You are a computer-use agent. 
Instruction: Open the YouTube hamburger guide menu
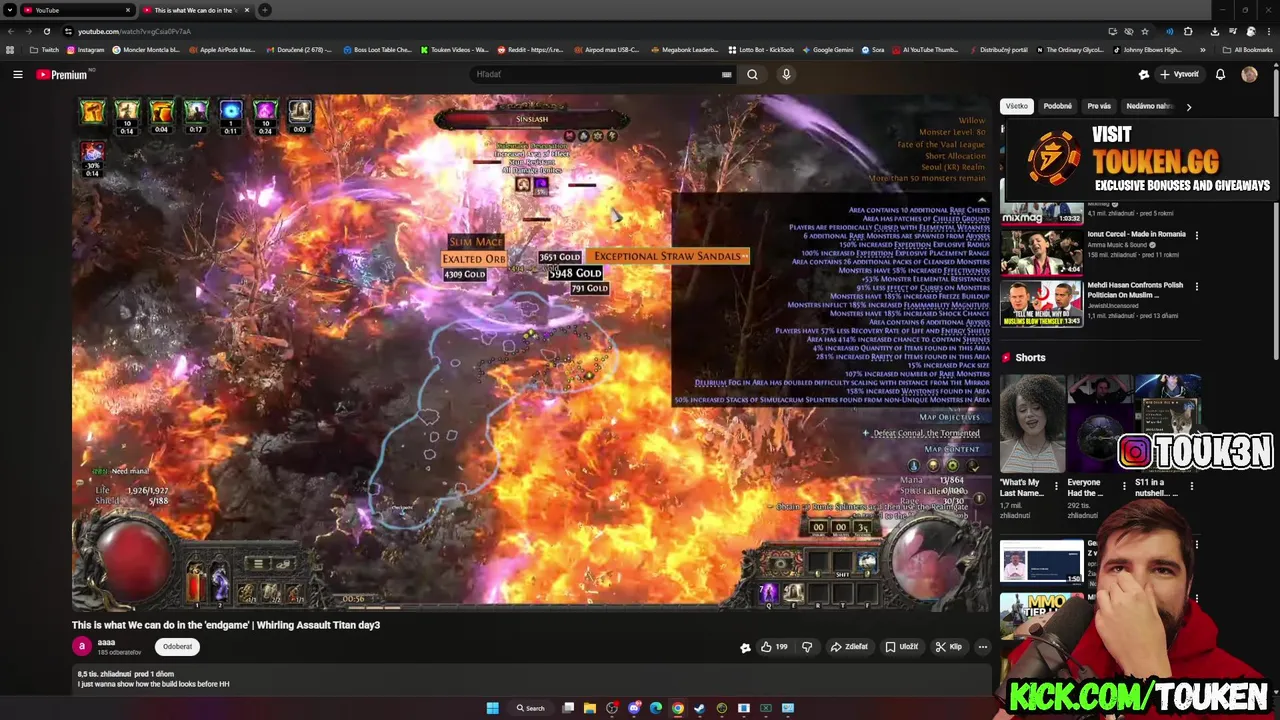tap(17, 74)
